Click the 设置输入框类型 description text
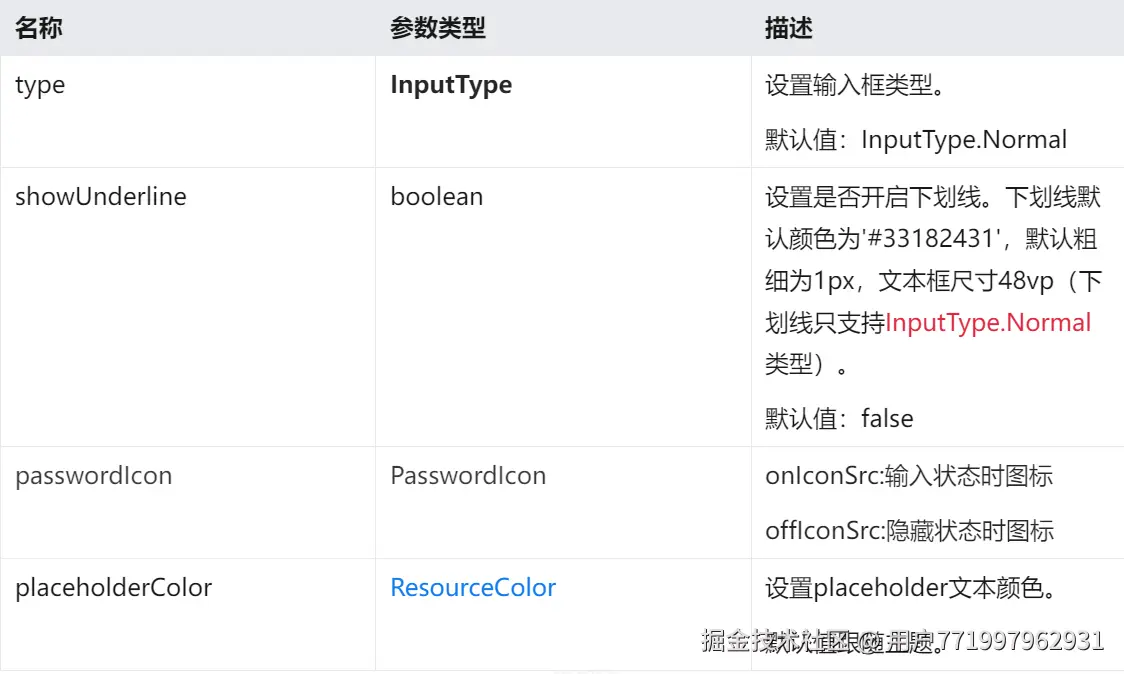1124x674 pixels. [x=855, y=85]
